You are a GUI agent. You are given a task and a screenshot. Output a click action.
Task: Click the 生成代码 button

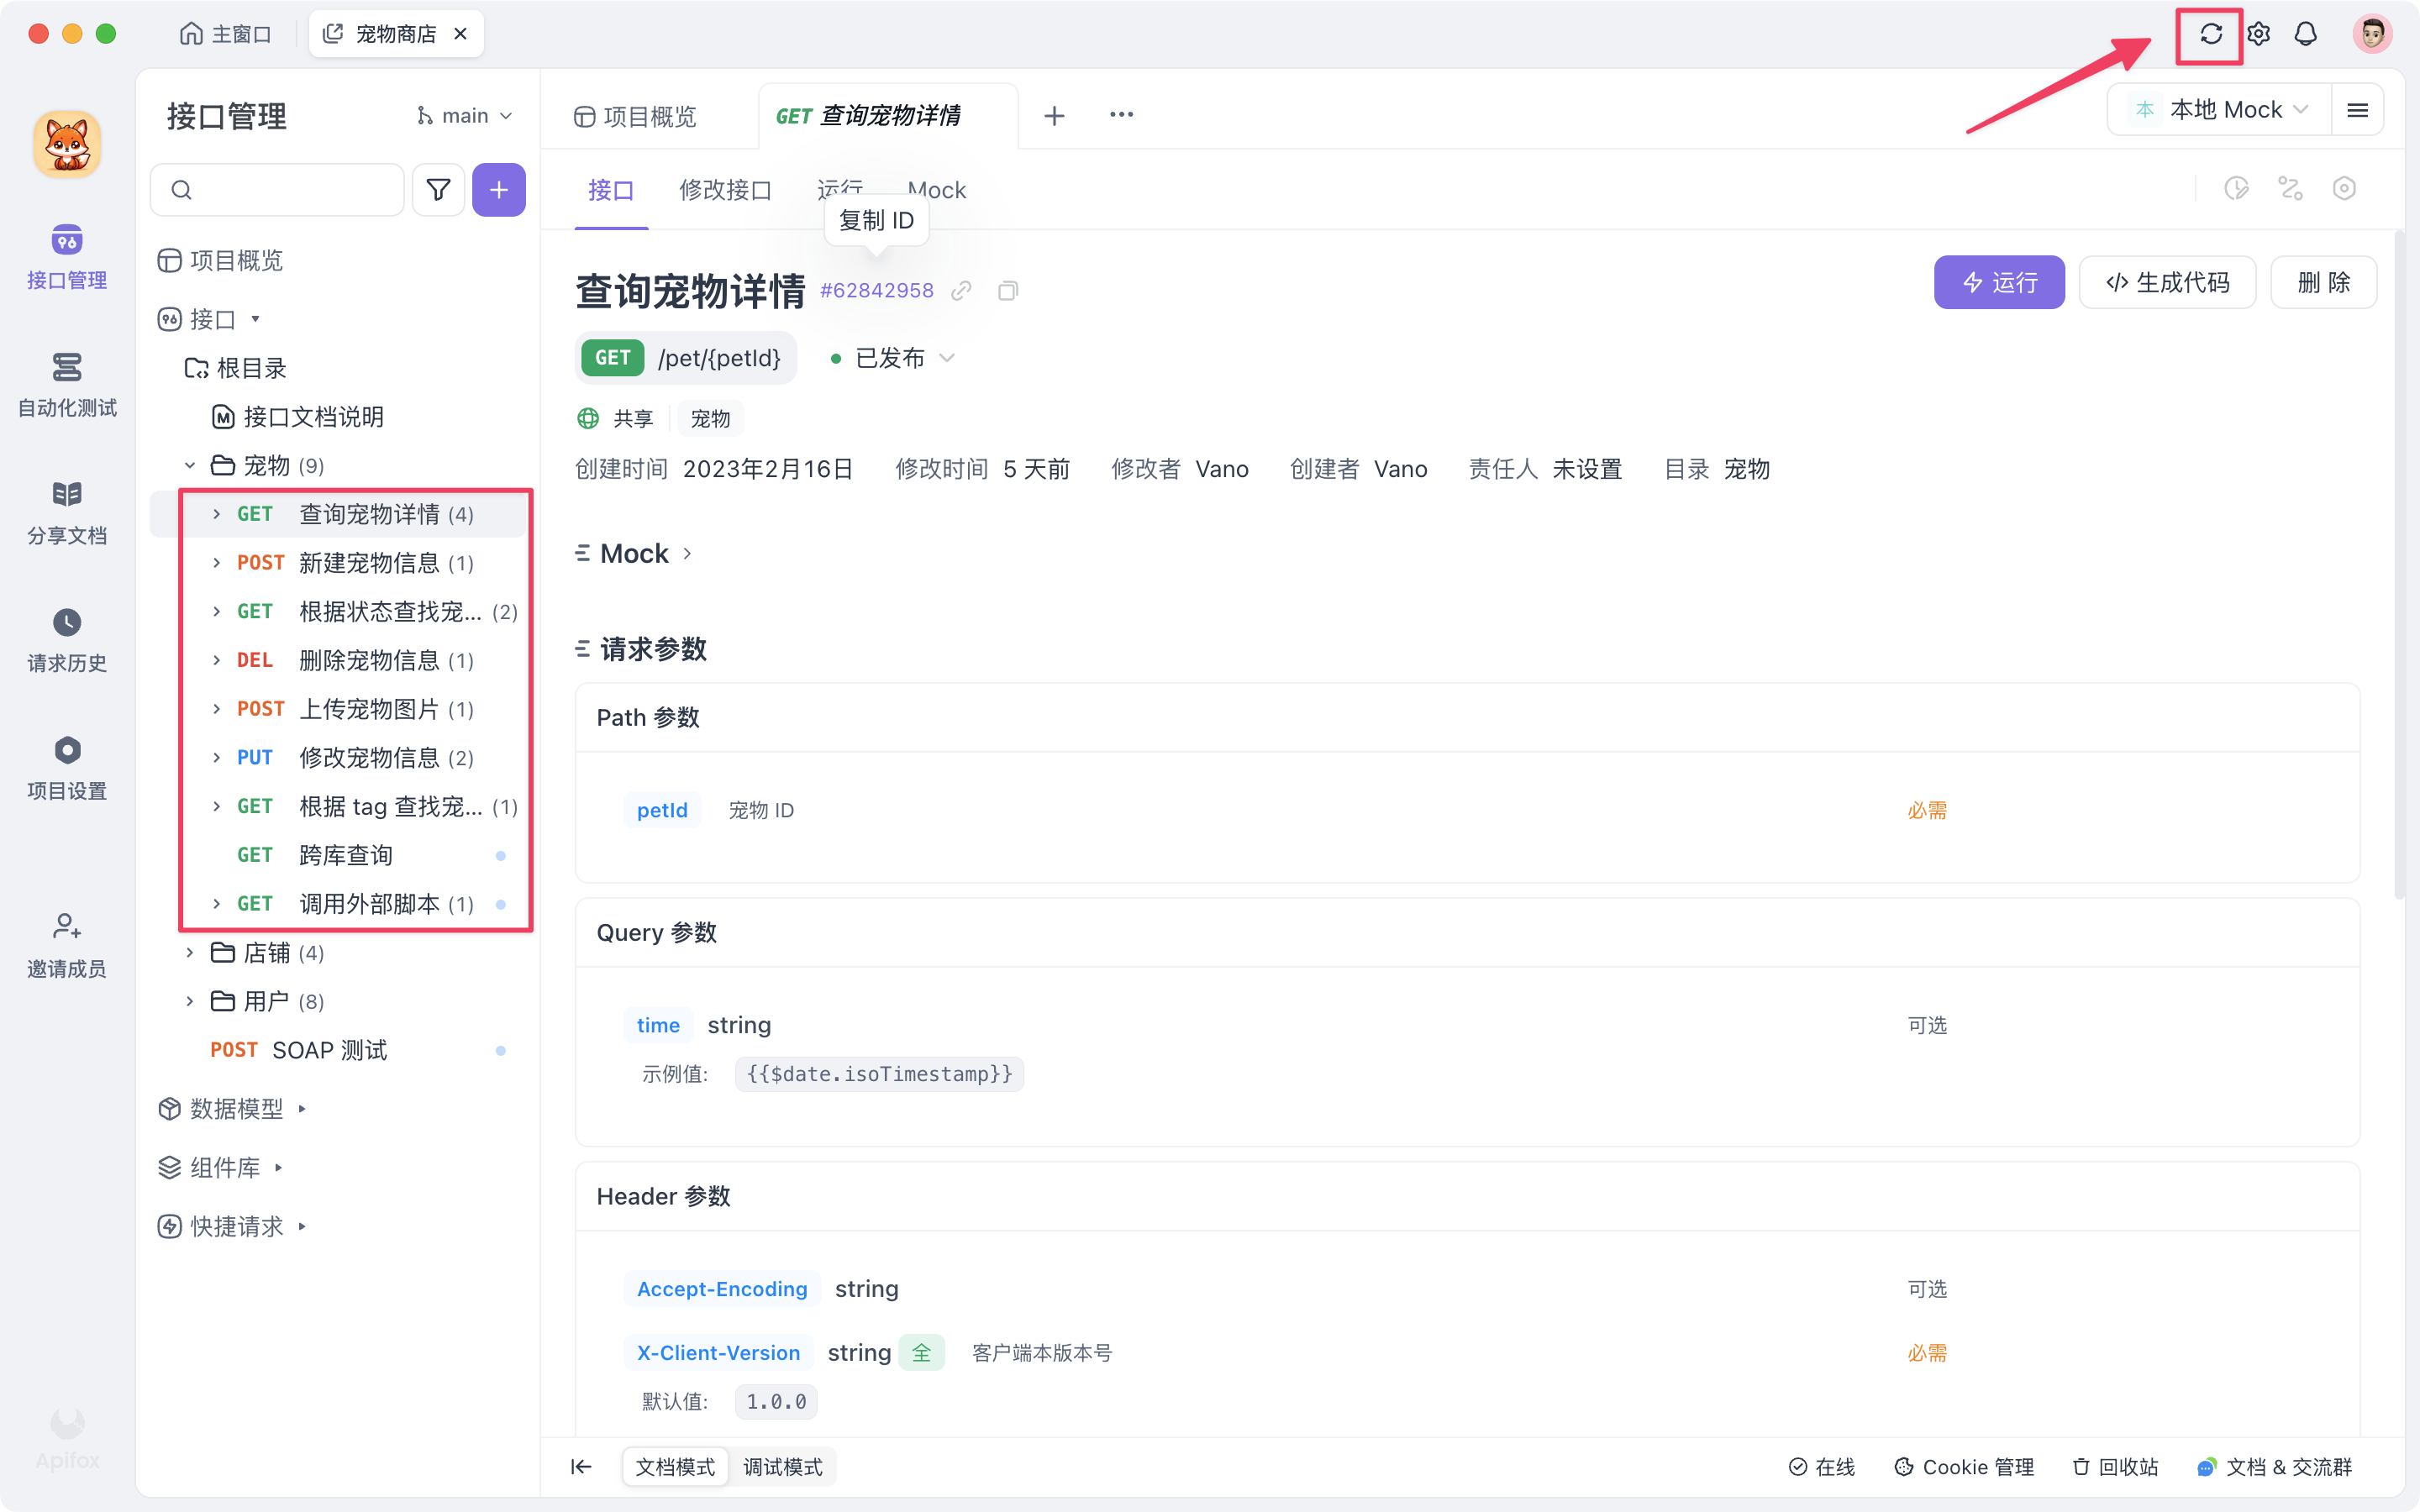pos(2167,282)
